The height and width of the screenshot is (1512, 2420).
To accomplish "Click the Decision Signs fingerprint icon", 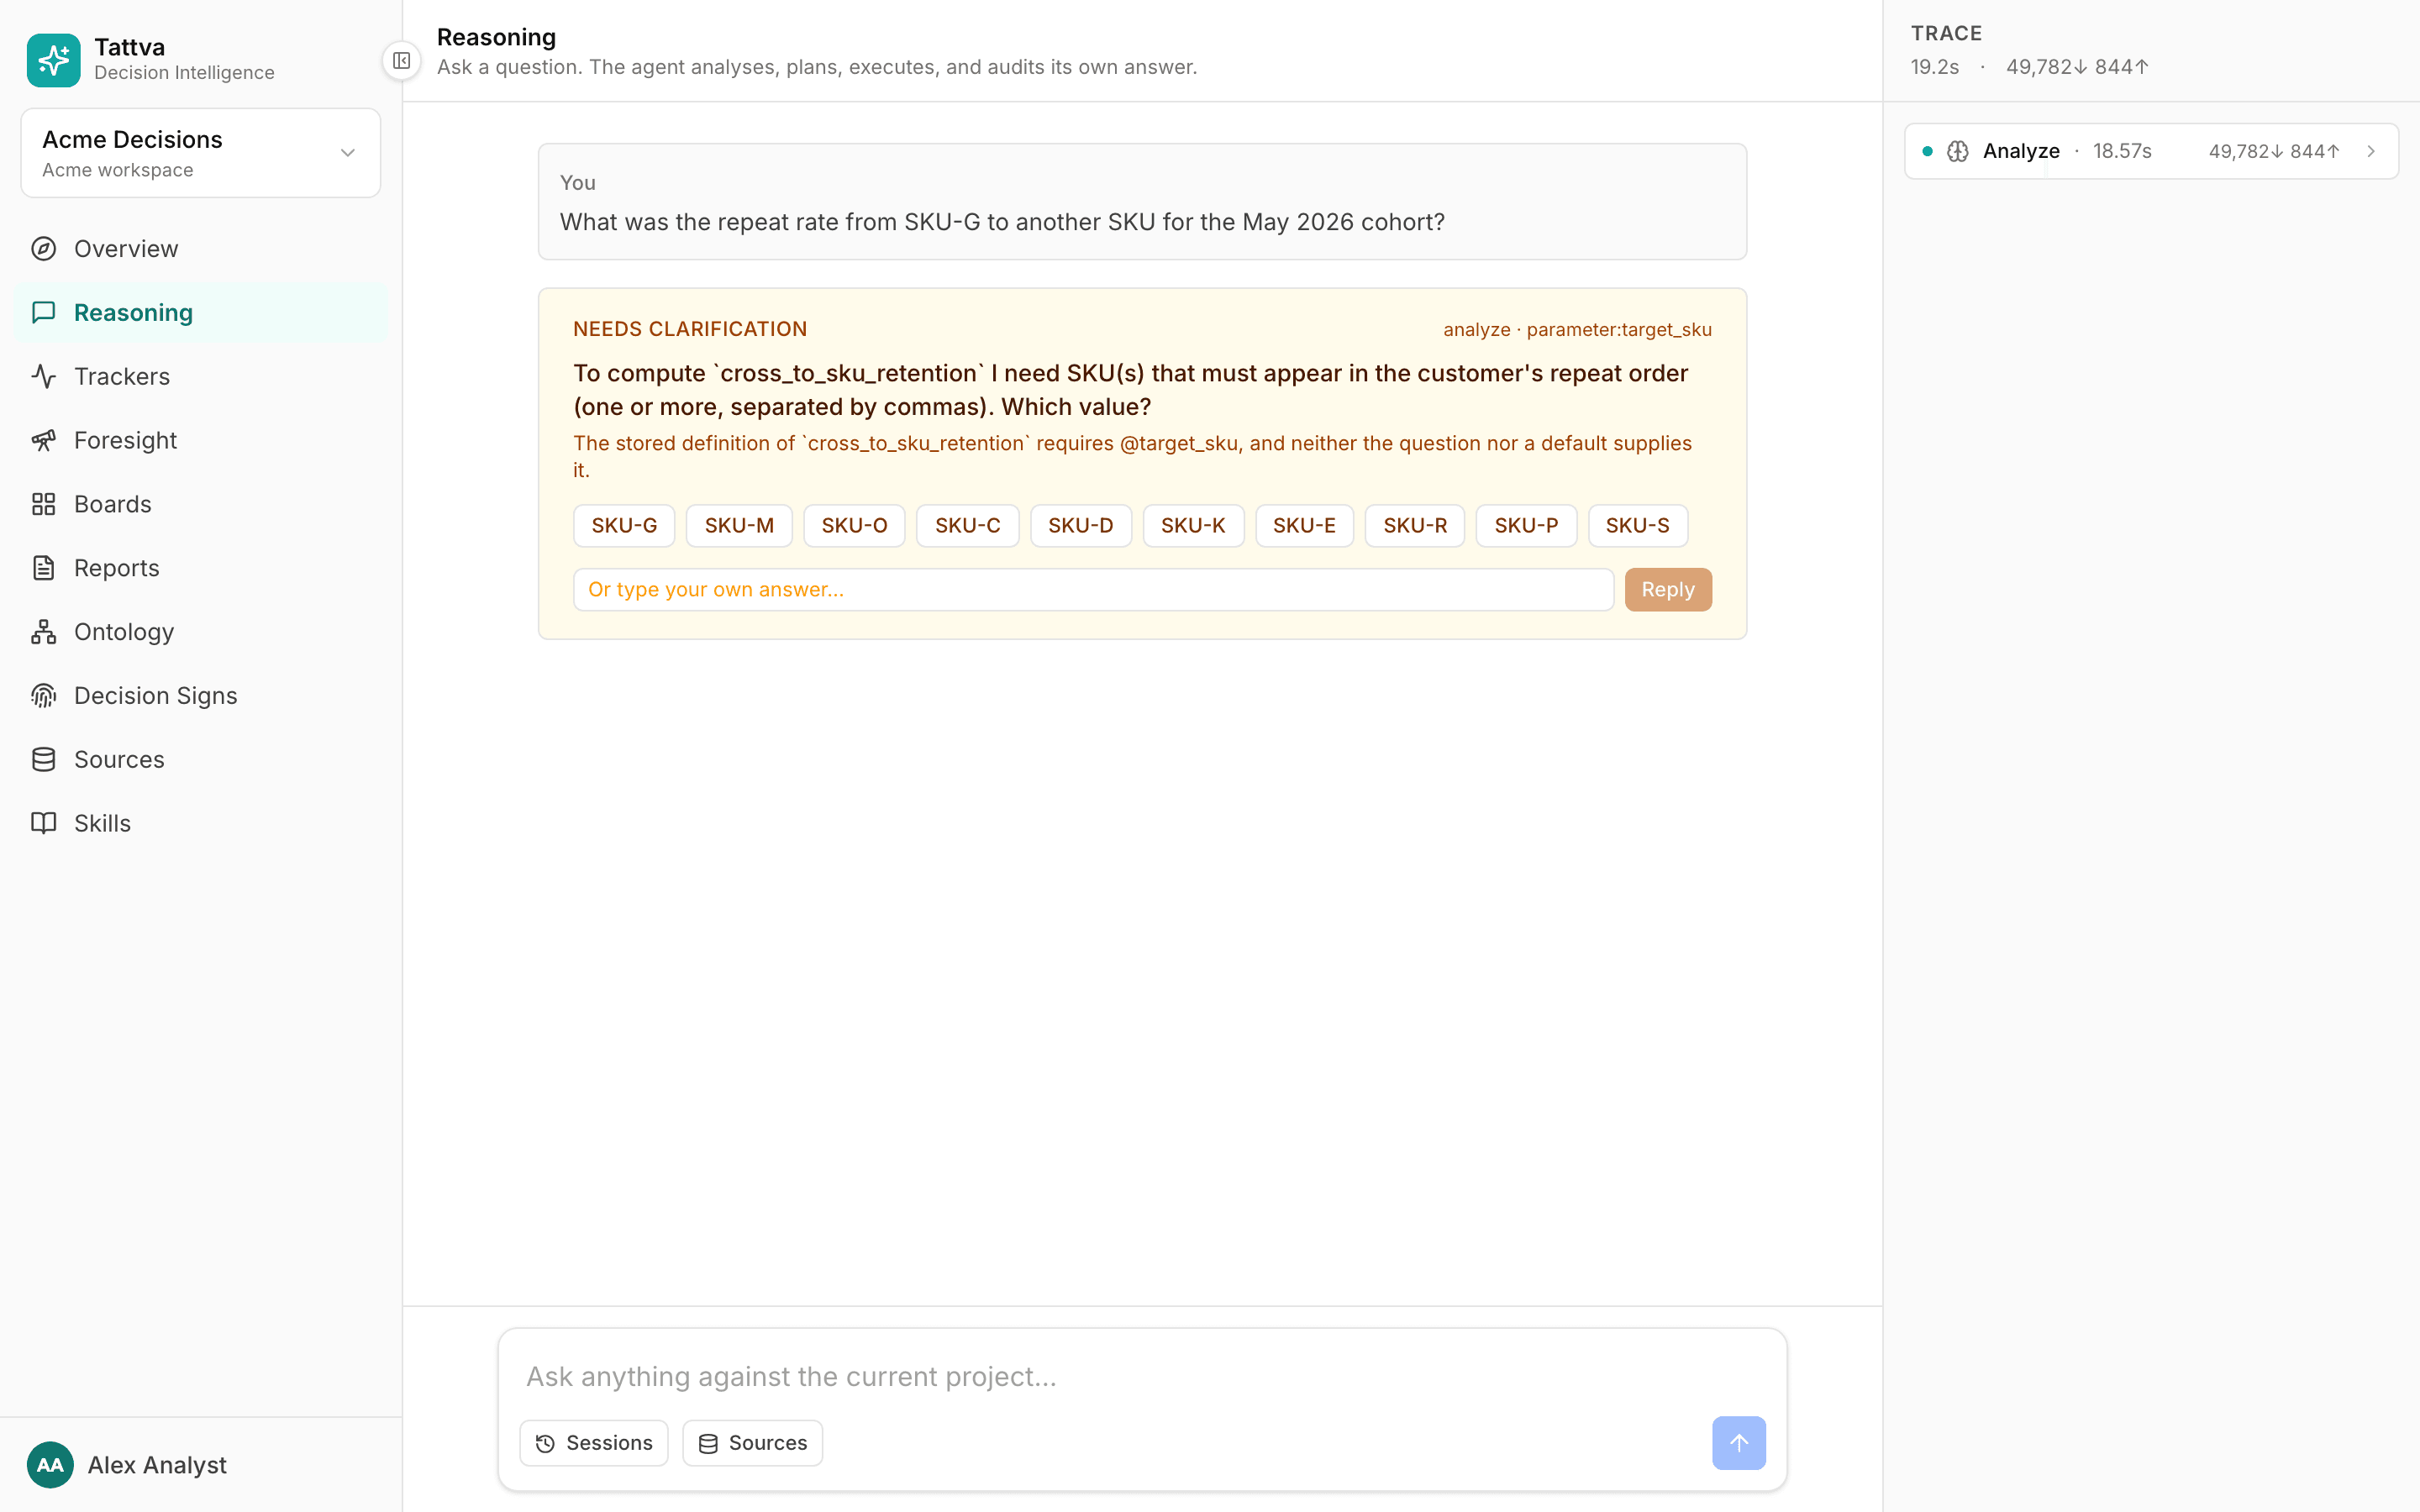I will click(44, 696).
